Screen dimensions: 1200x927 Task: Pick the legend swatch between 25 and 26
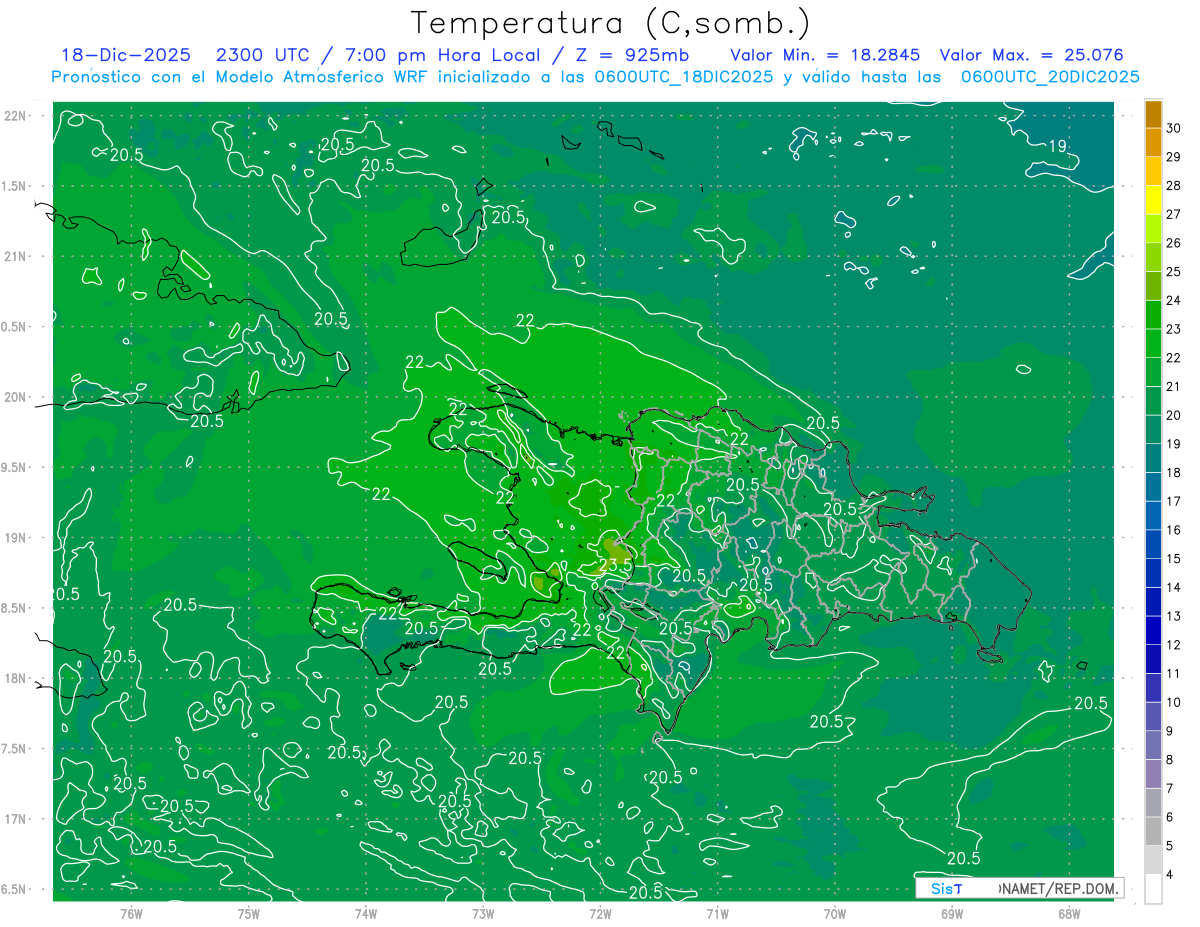pyautogui.click(x=1153, y=257)
